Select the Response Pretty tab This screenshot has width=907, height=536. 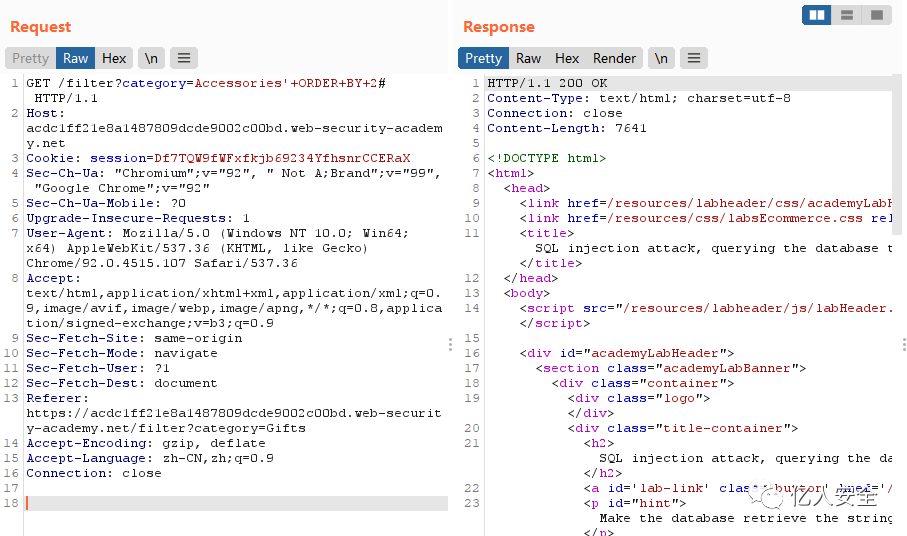point(484,58)
